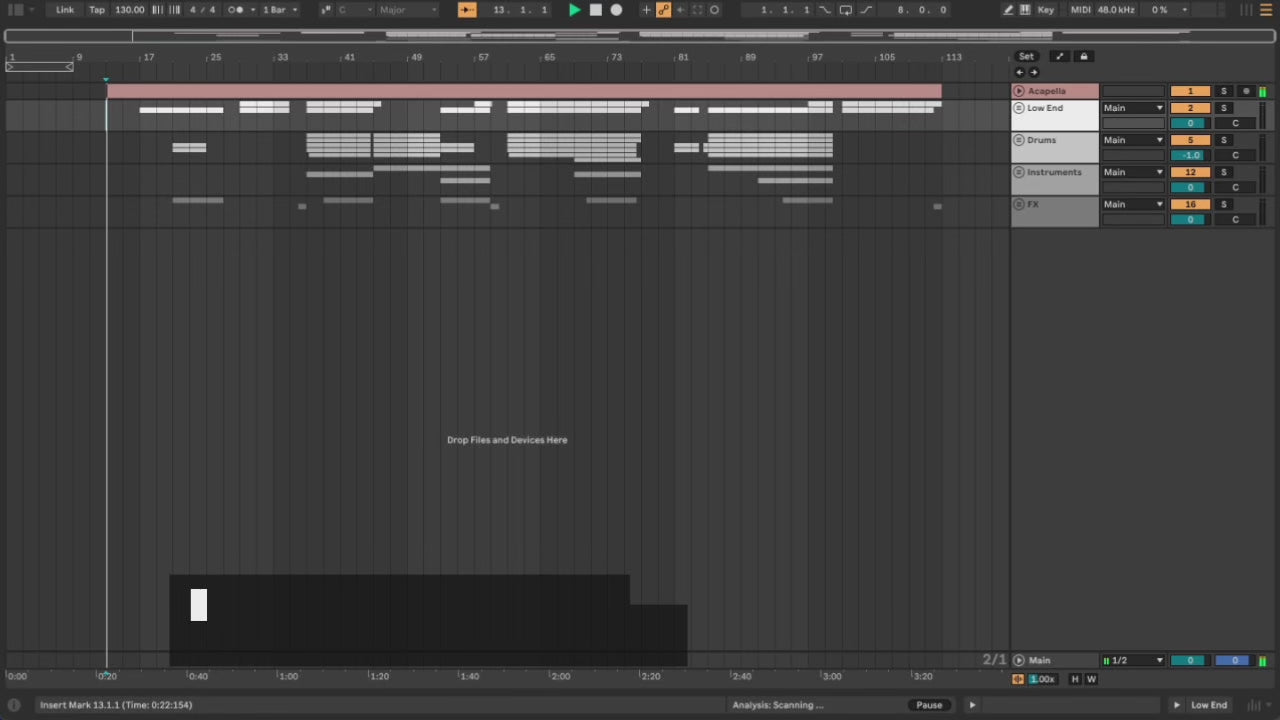Click the Arrangement Record circle button
This screenshot has width=1280, height=720.
(x=616, y=10)
